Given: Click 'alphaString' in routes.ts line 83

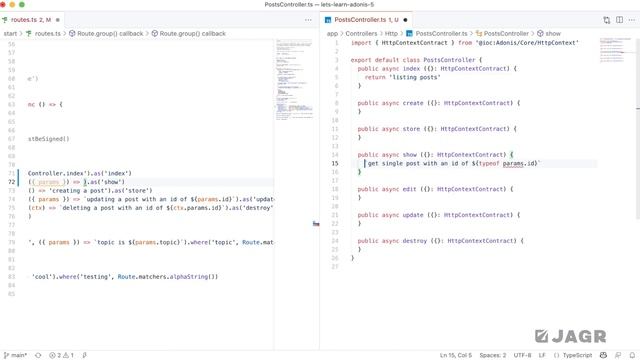Looking at the screenshot, I should click(189, 277).
